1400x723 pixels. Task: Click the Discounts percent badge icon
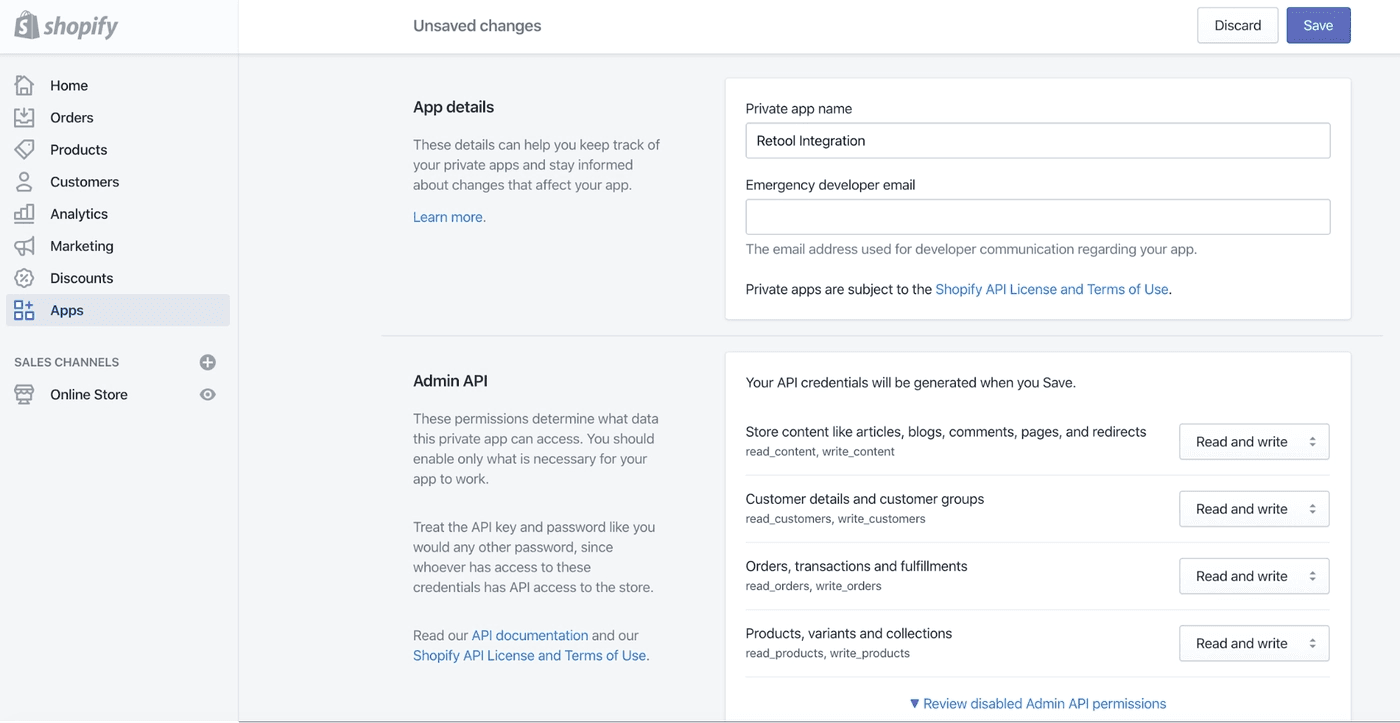coord(24,278)
